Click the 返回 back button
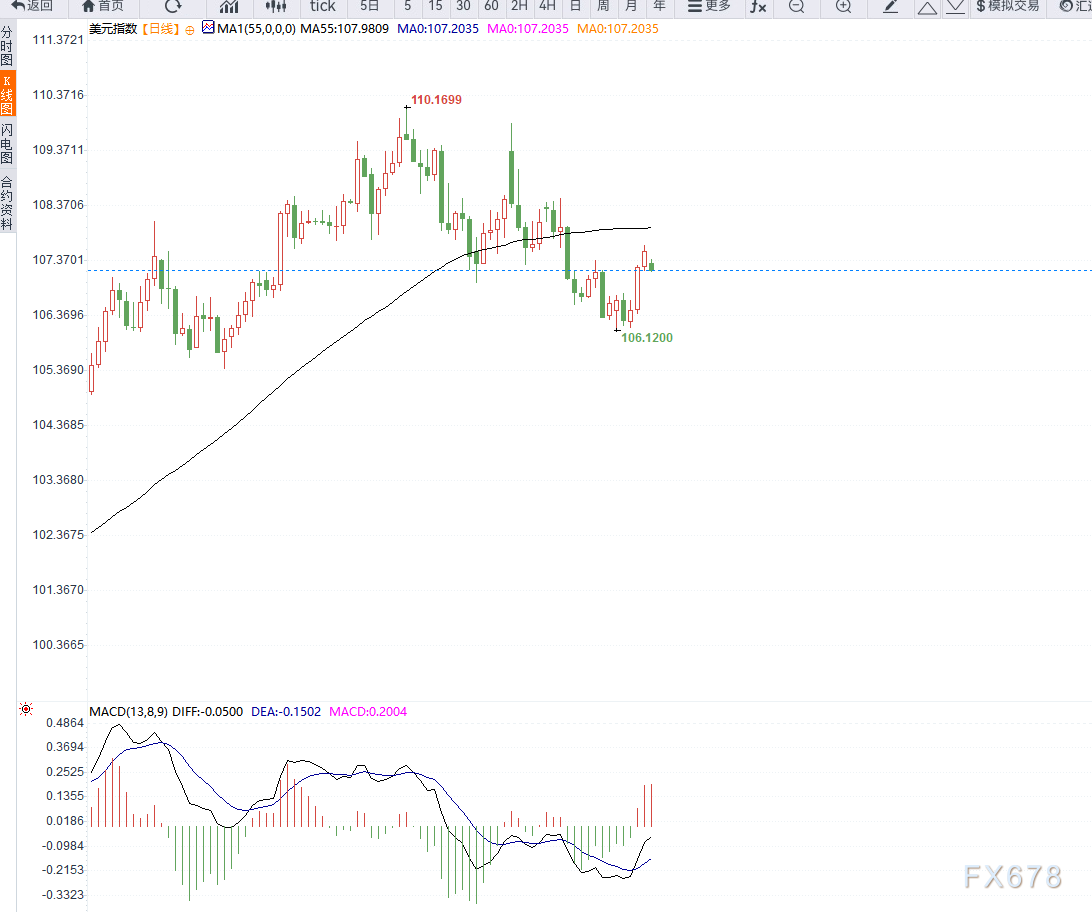This screenshot has width=1092, height=912. (33, 6)
